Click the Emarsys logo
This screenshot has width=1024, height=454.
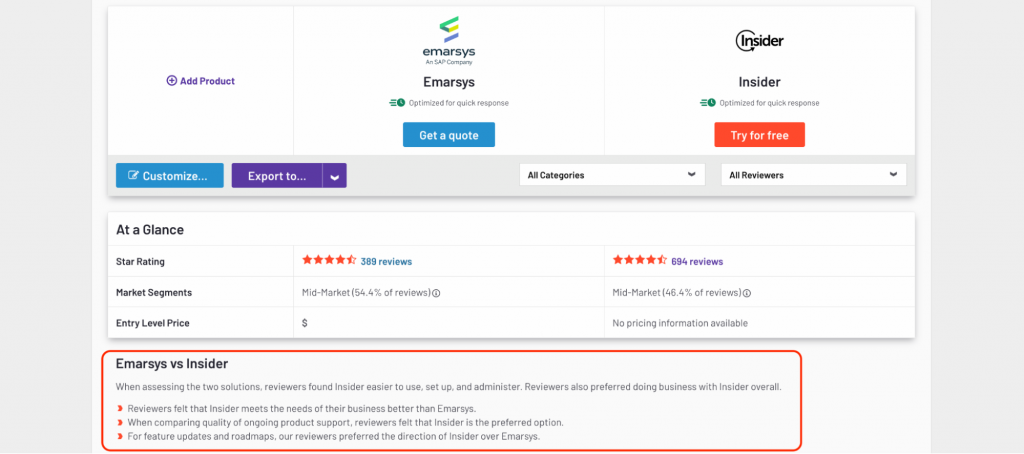[449, 41]
